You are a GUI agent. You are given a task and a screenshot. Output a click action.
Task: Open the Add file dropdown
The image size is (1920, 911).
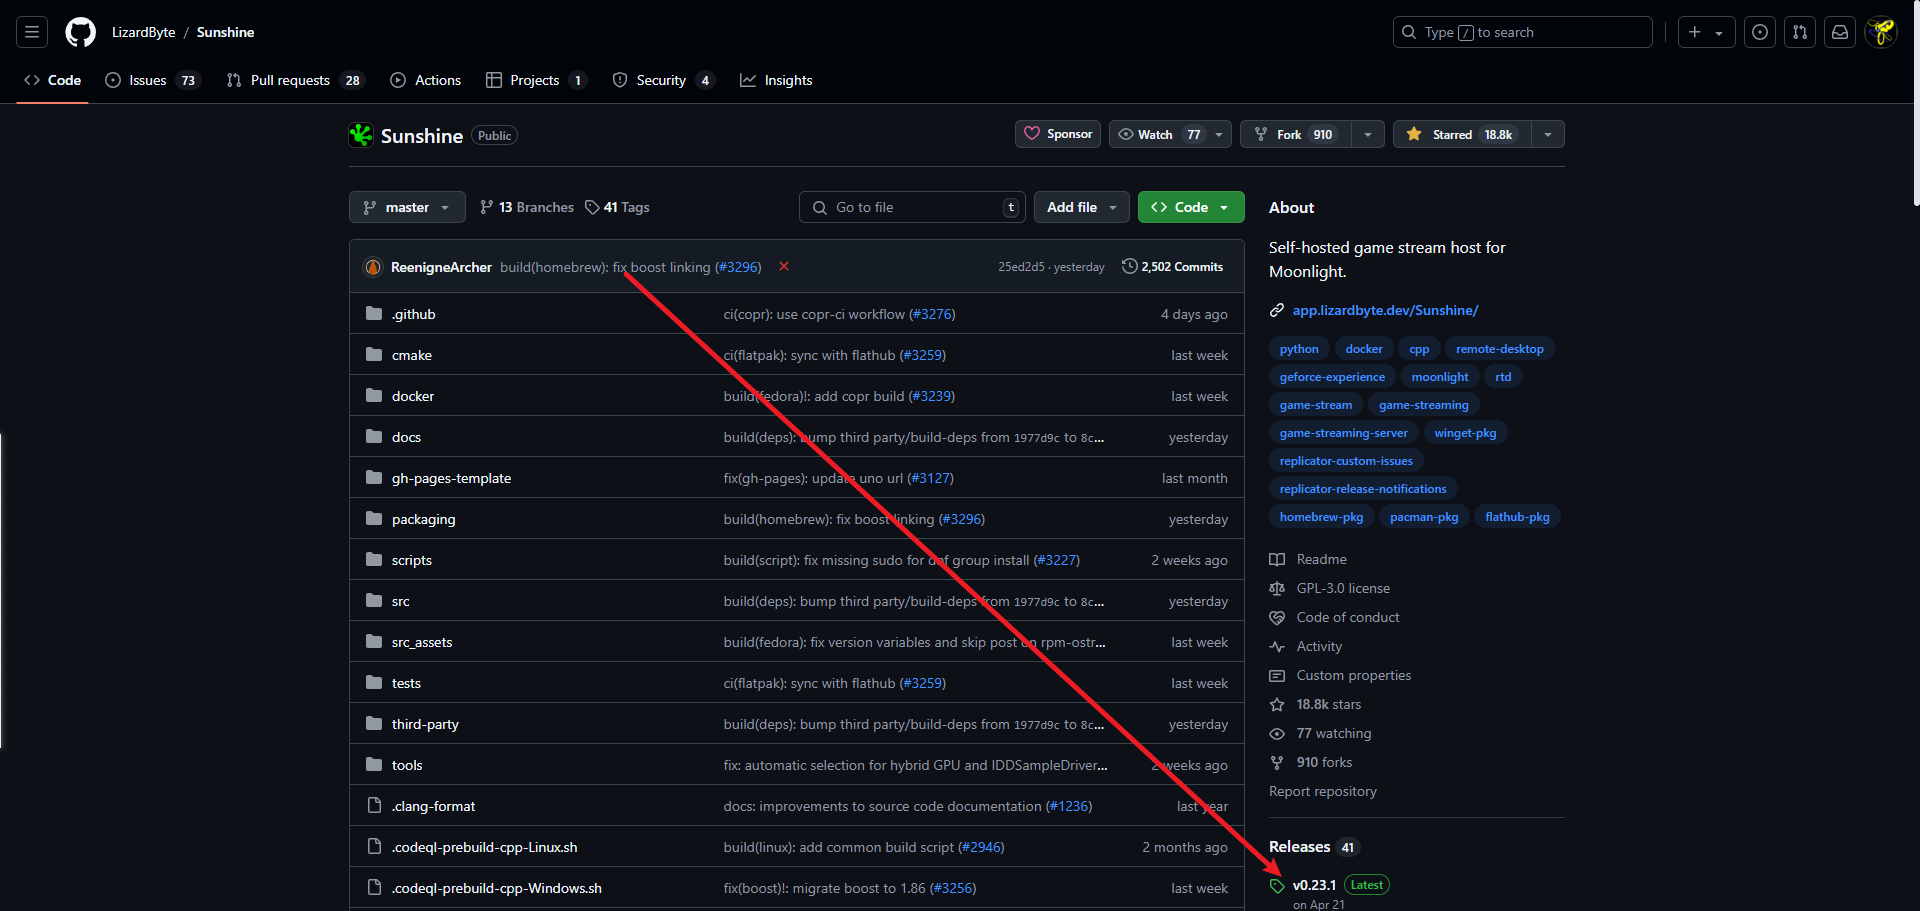1082,207
